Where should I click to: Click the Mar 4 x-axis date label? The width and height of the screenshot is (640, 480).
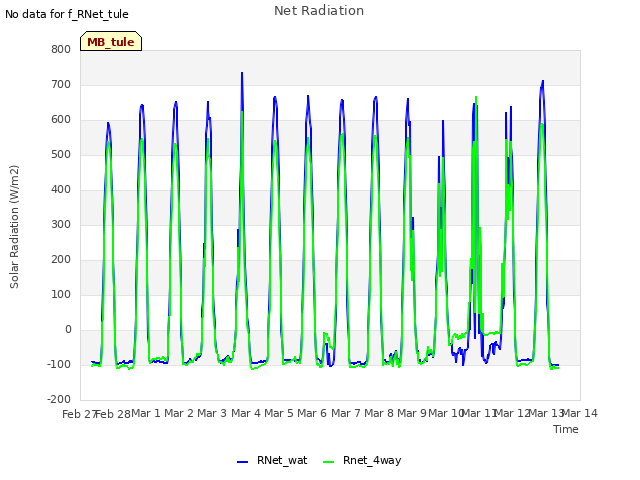tap(246, 413)
